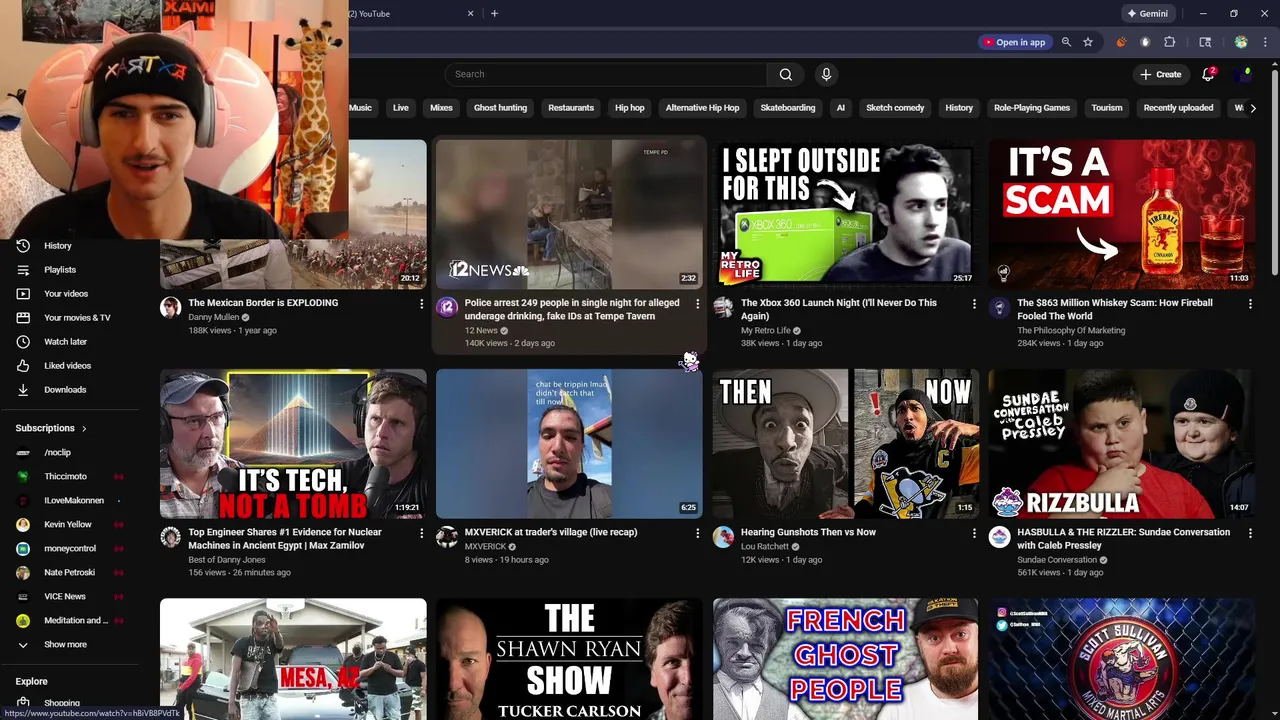Open options menu for Tempe Tavern video

tap(697, 304)
